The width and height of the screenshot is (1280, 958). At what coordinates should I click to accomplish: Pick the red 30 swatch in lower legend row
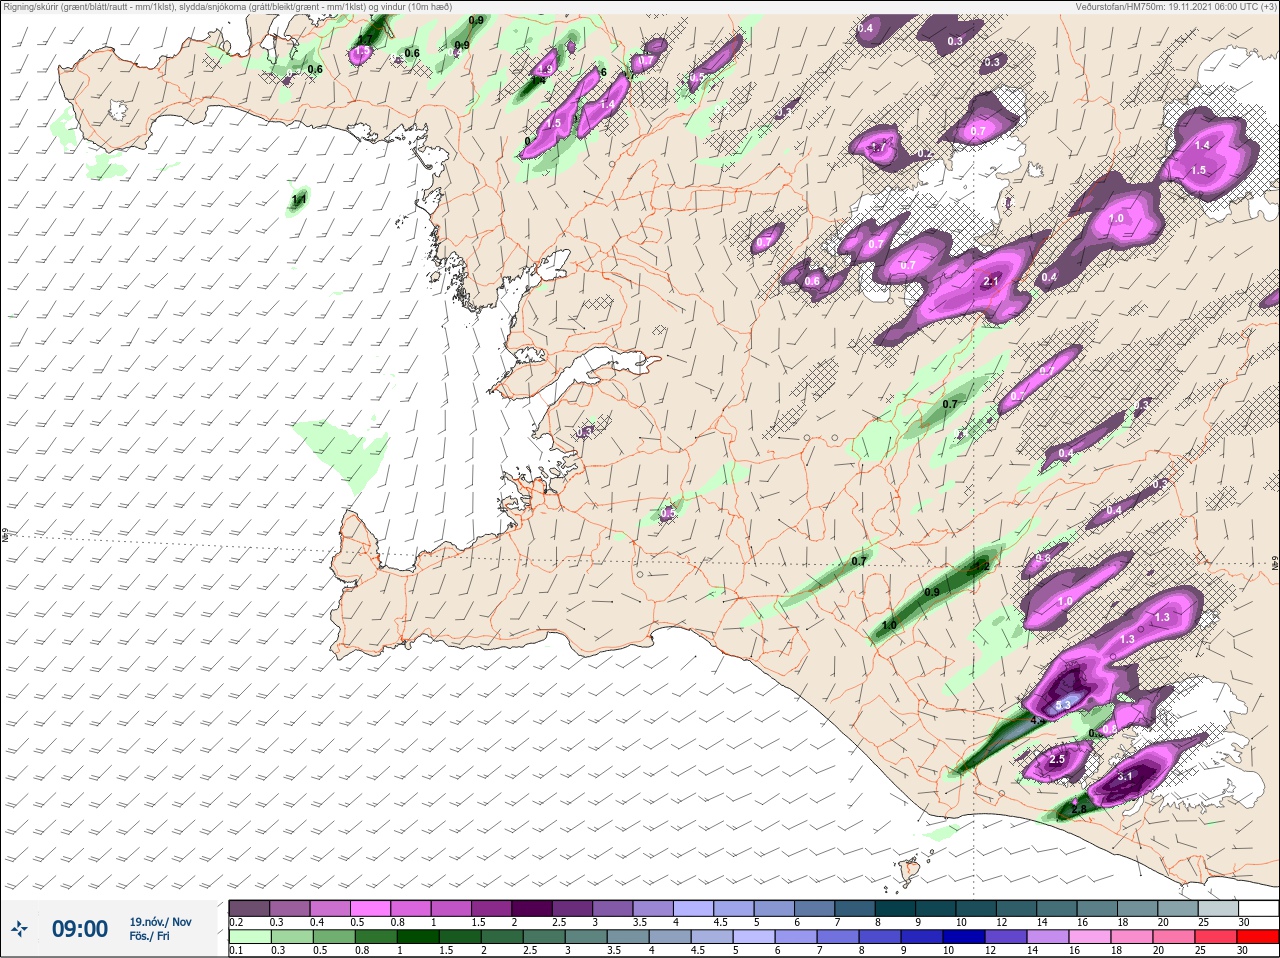click(x=1257, y=937)
